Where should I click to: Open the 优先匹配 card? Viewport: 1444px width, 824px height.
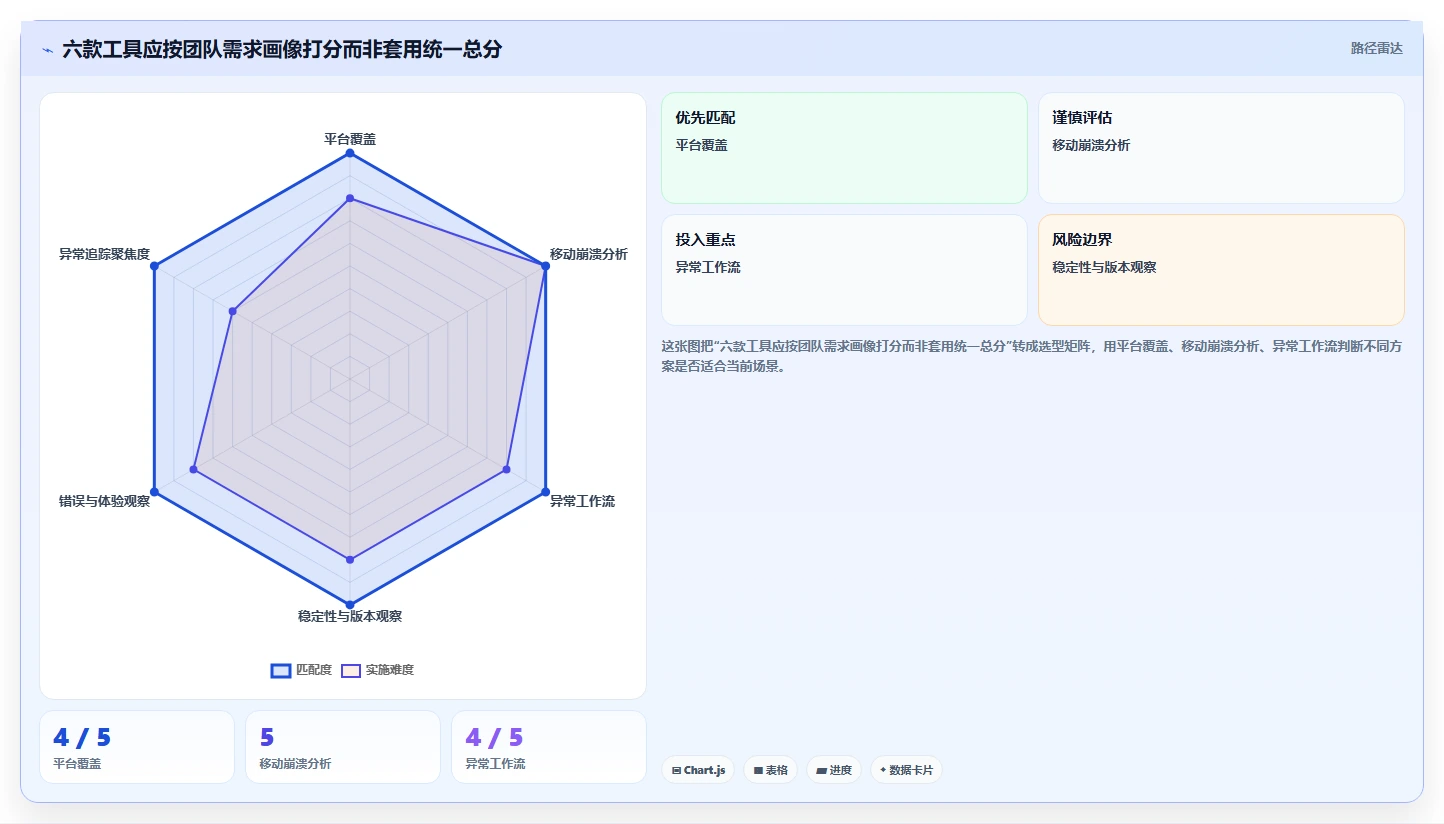pos(844,148)
